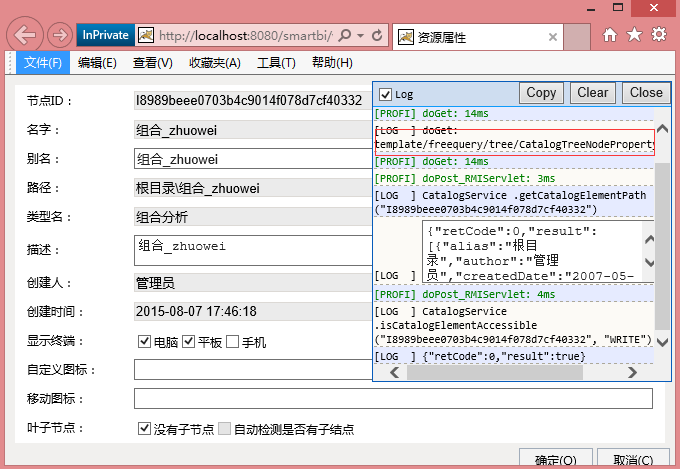
Task: Open the browser Home page icon
Action: tap(610, 35)
